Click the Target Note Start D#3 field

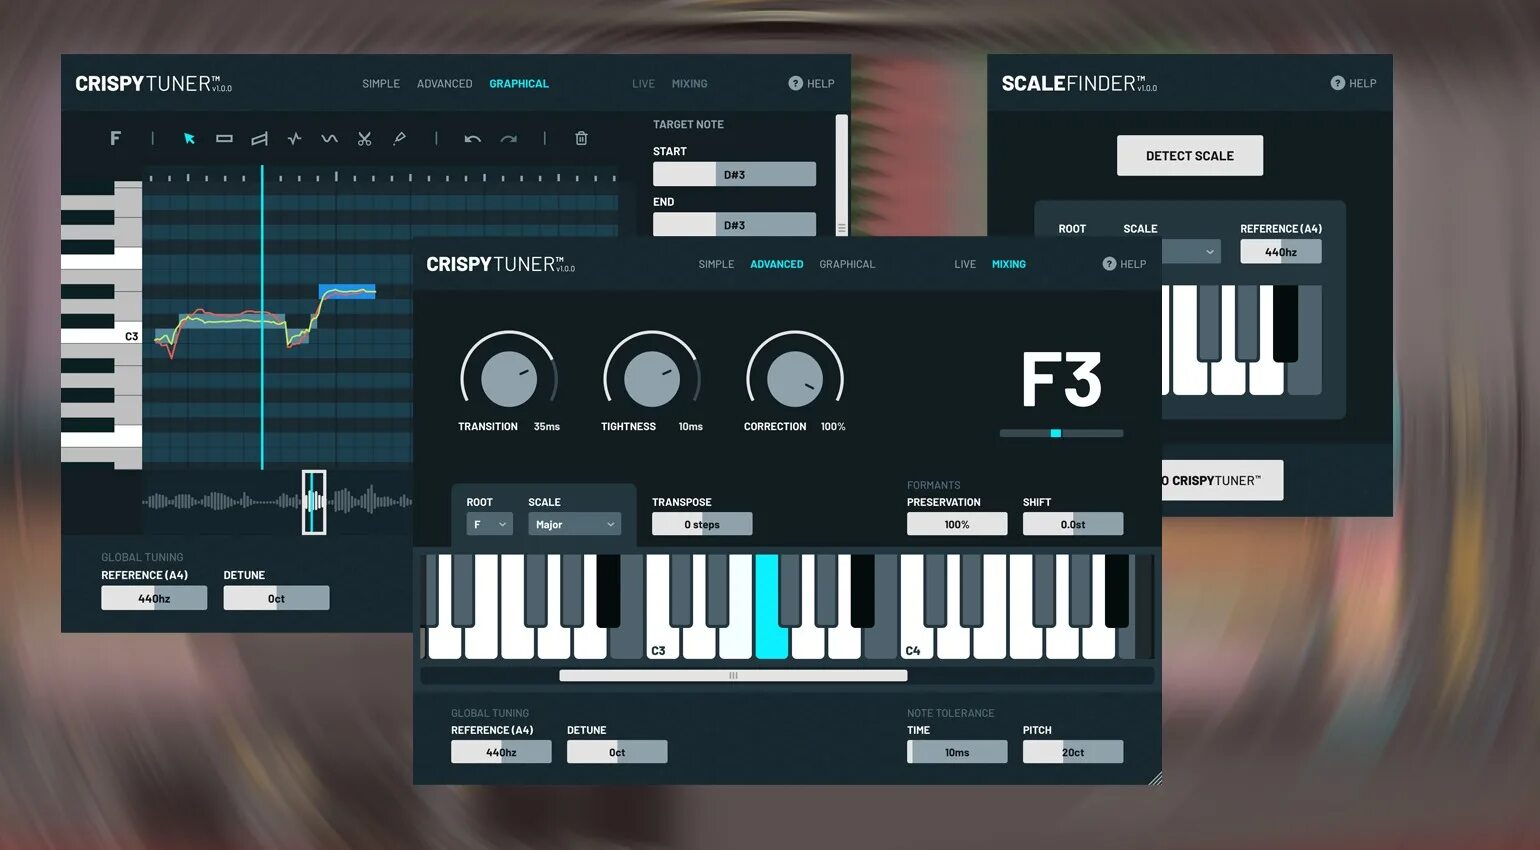point(734,174)
